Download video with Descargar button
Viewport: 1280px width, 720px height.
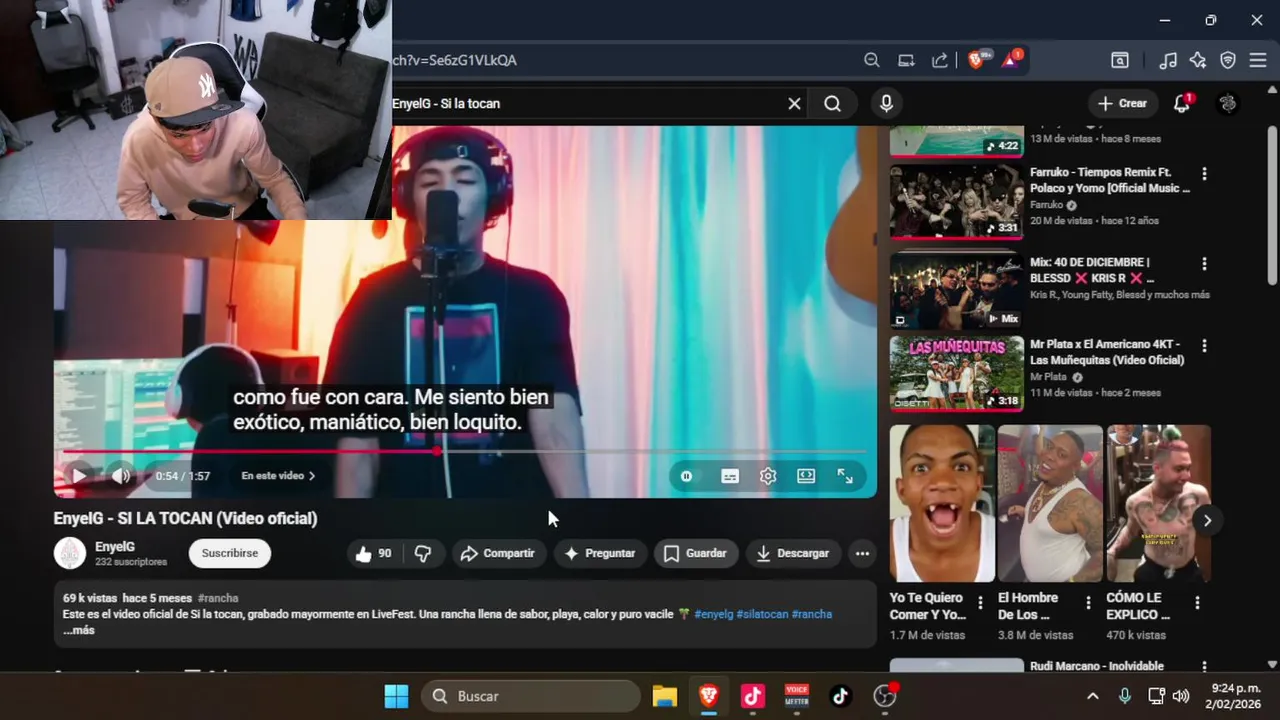click(x=793, y=553)
